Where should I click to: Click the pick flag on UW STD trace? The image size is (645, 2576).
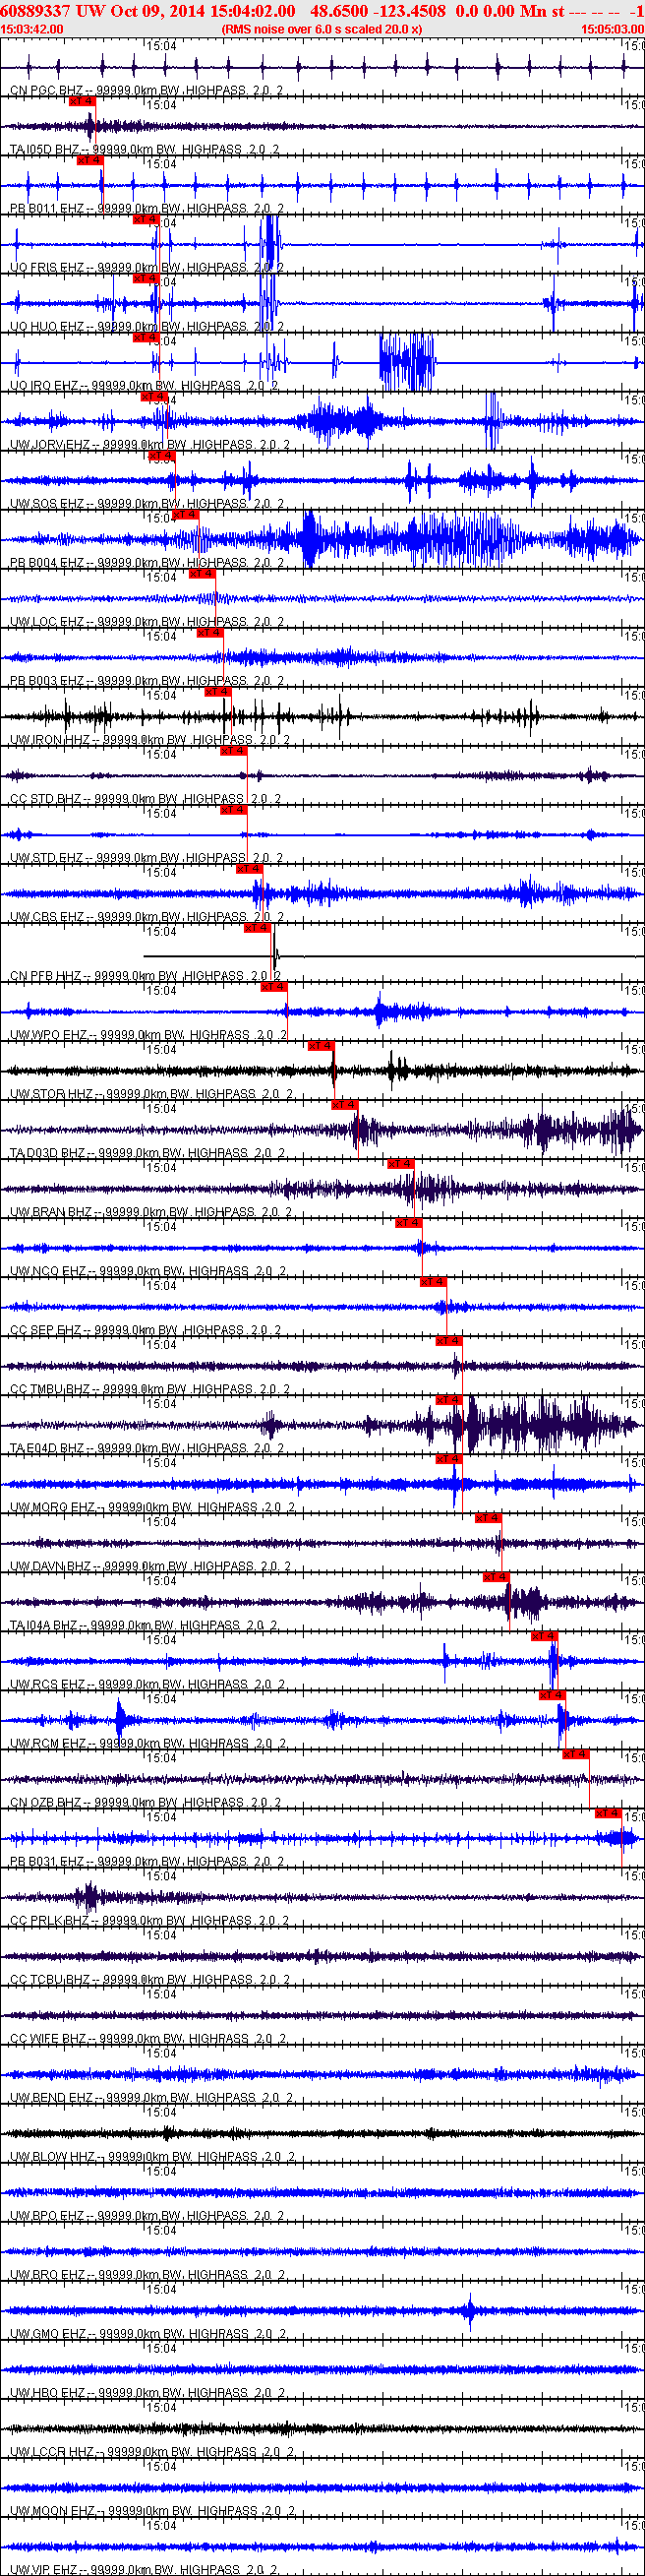coord(234,809)
